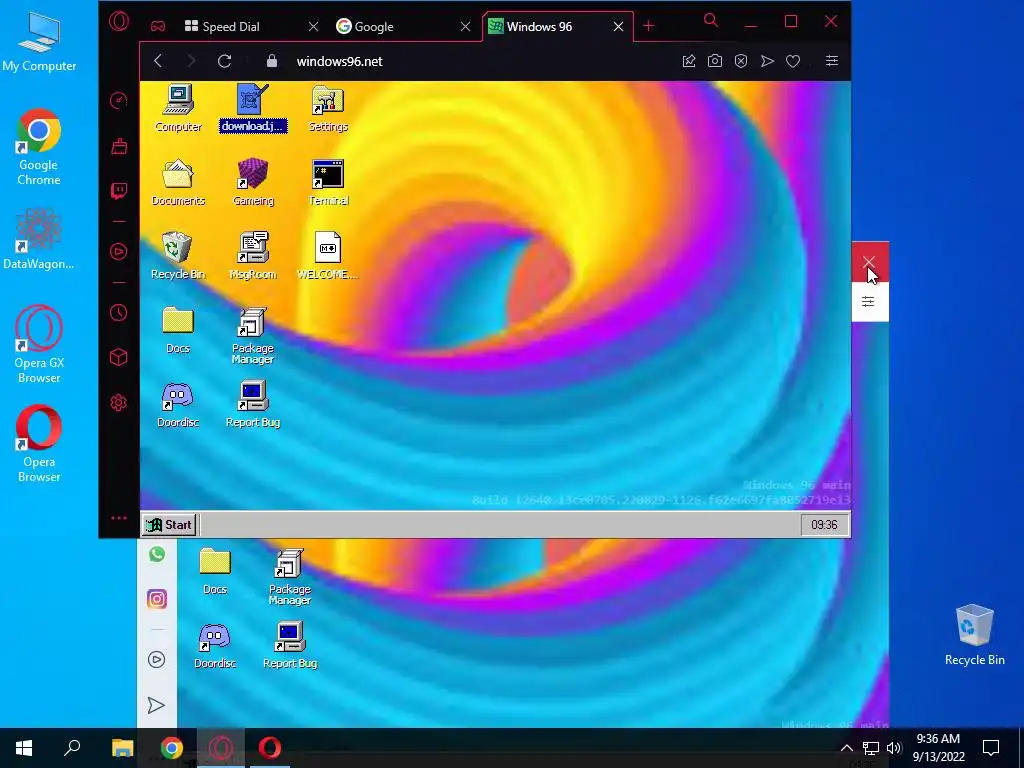Open Windows taskbar search magnifier
Image resolution: width=1024 pixels, height=768 pixels.
pos(72,748)
